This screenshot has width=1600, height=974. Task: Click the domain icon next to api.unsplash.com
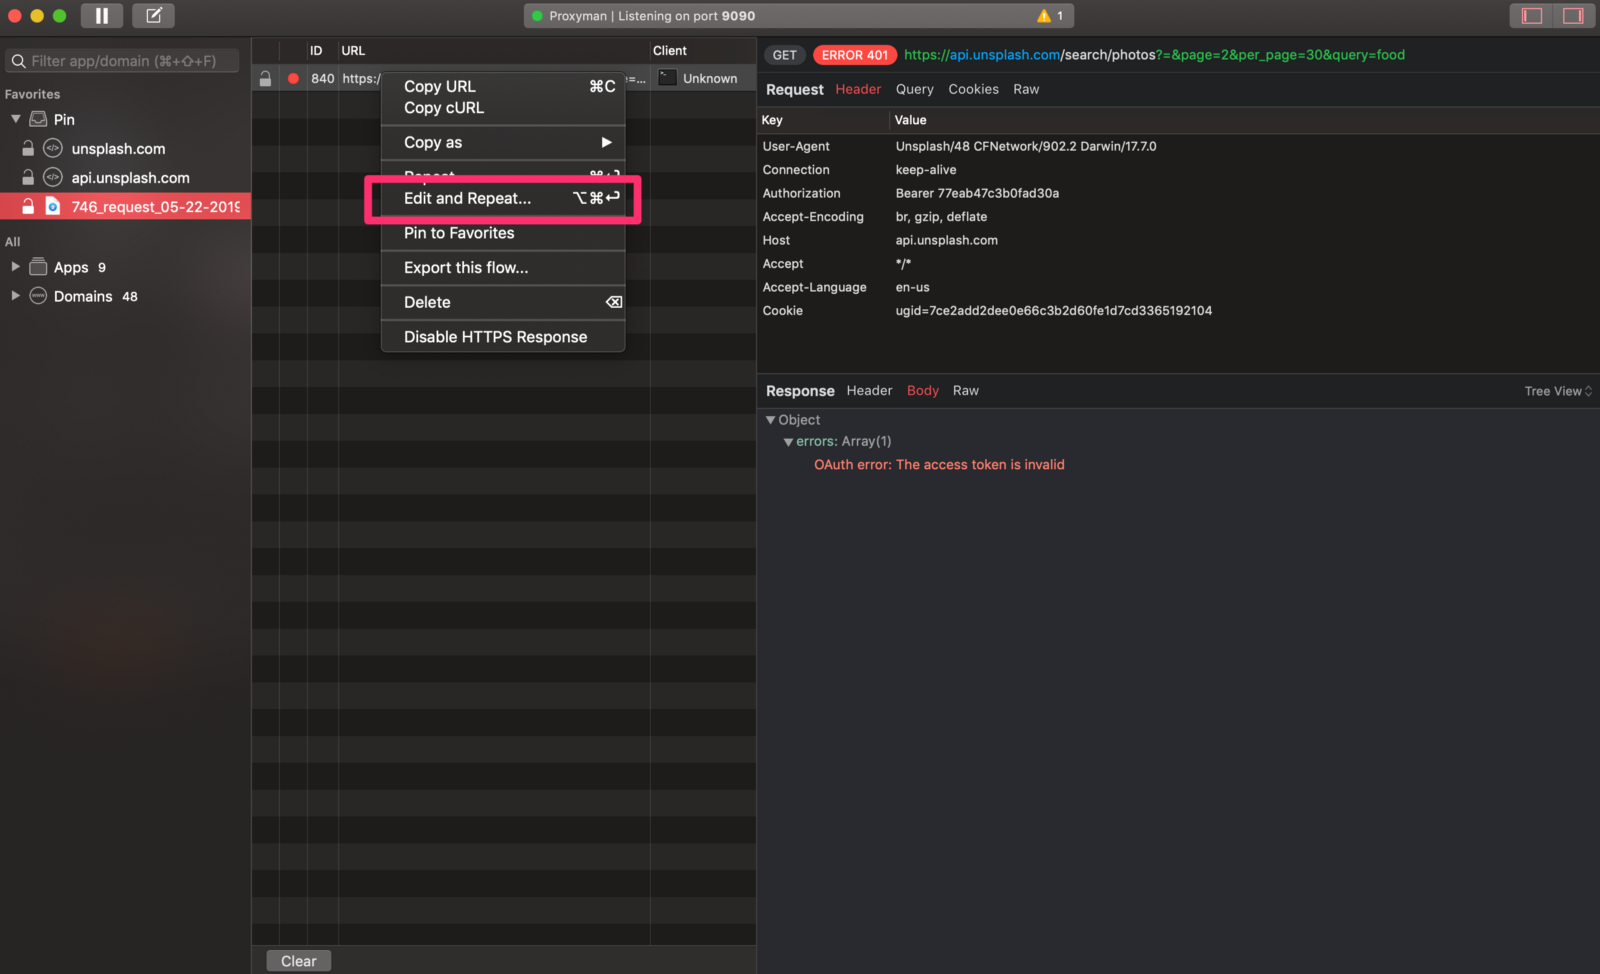(x=53, y=177)
